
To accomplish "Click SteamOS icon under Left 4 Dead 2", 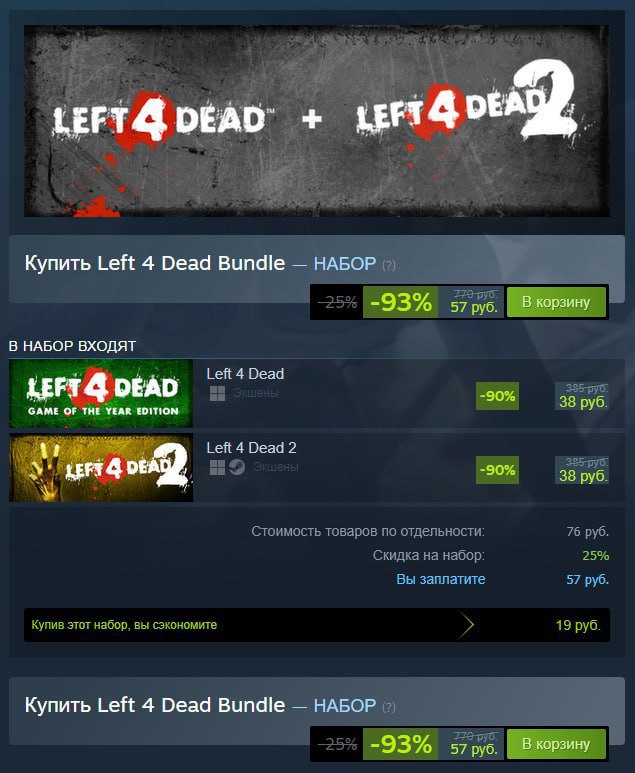I will pyautogui.click(x=237, y=467).
